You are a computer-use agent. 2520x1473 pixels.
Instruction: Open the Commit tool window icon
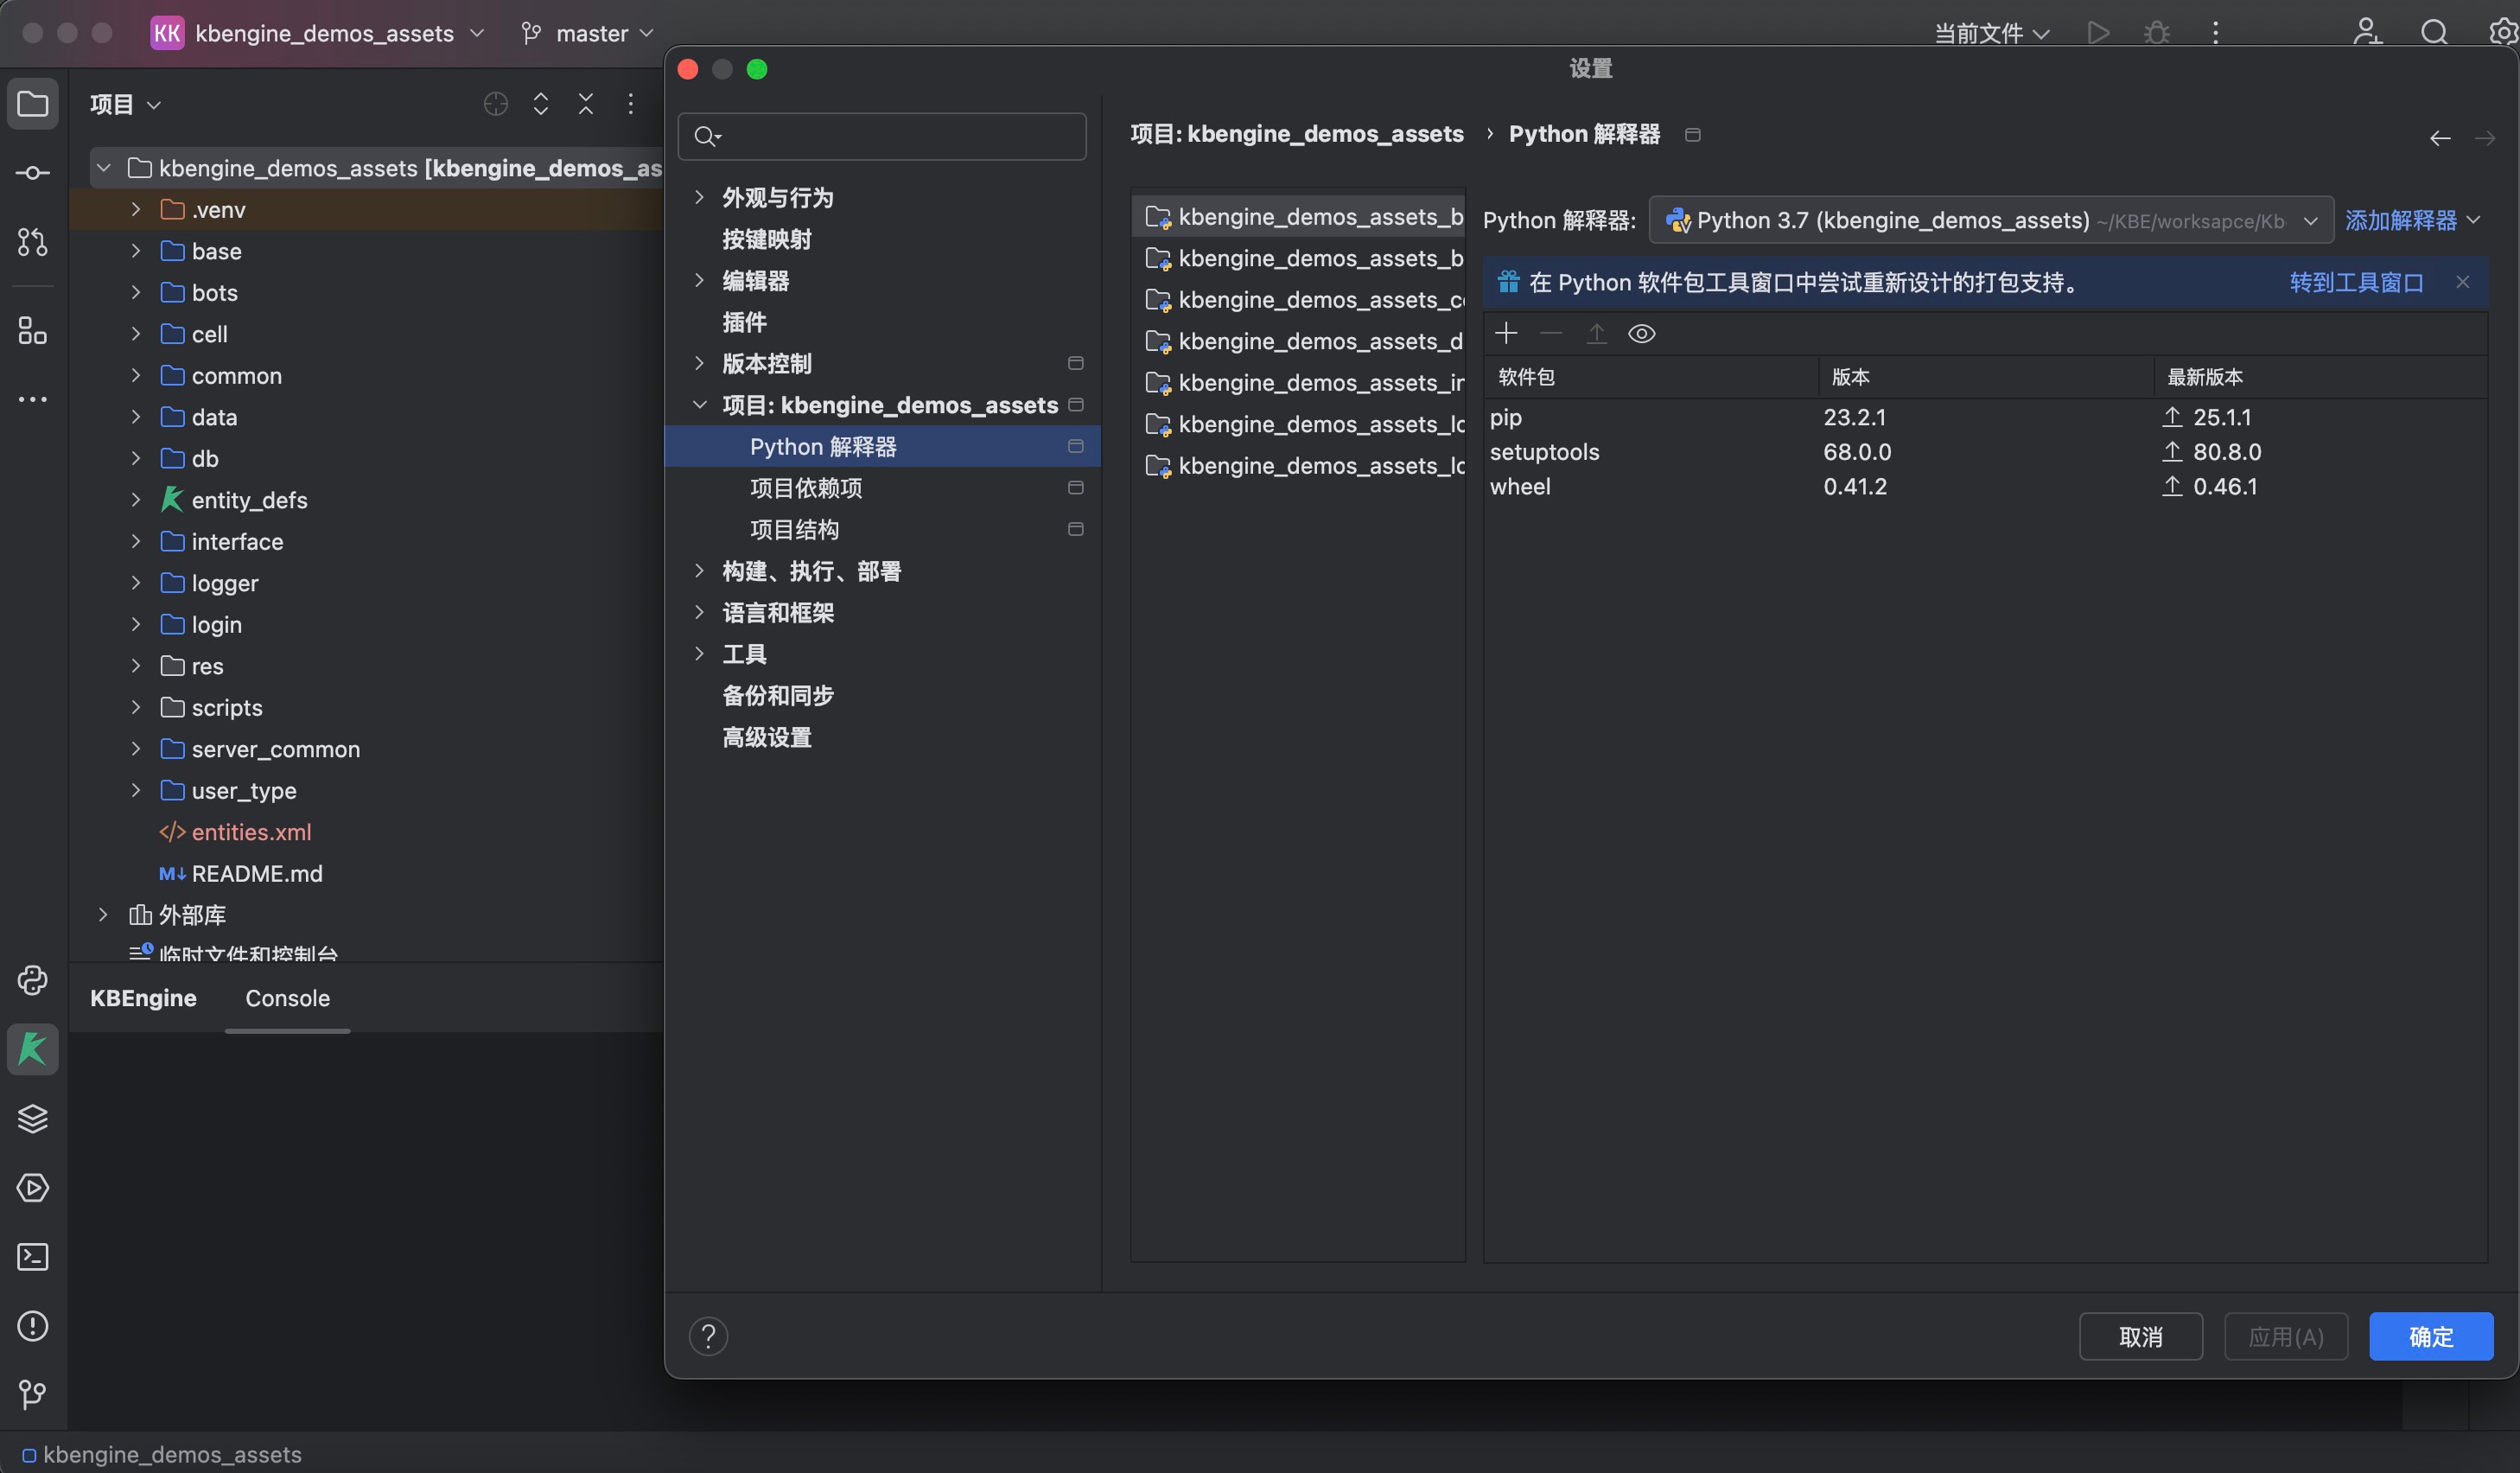[x=32, y=173]
